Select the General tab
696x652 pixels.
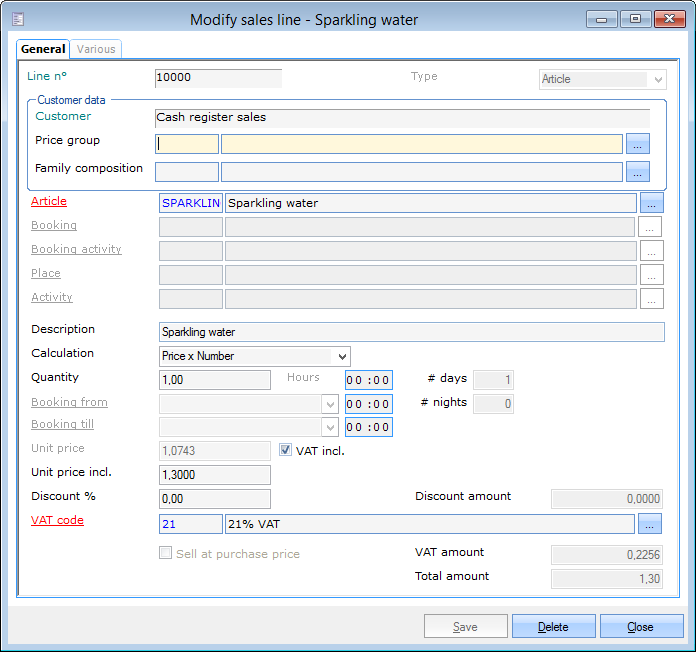point(43,49)
